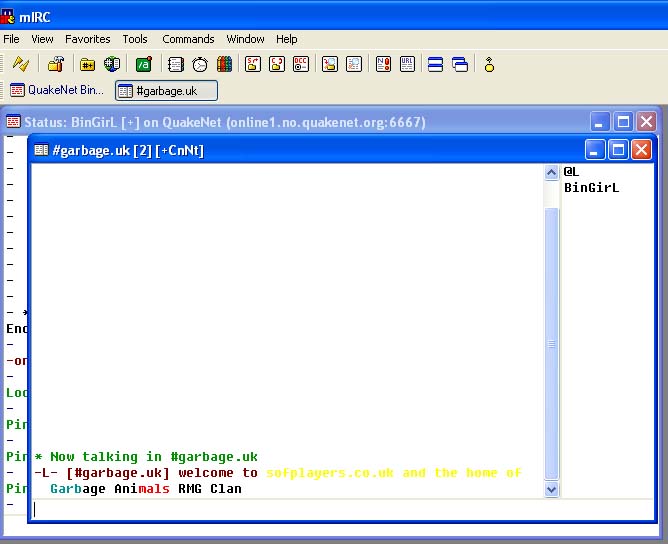Open the View menu
668x544 pixels.
pyautogui.click(x=42, y=39)
